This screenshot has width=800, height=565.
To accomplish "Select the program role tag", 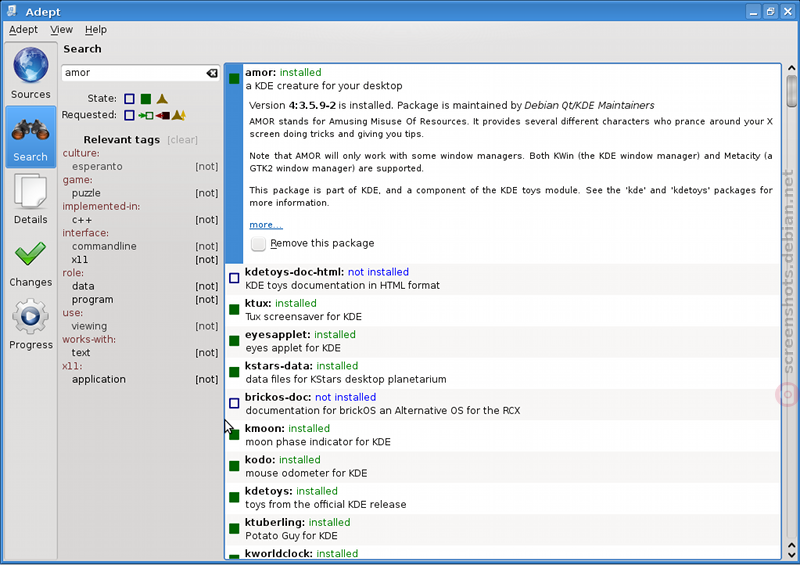I will (x=92, y=300).
